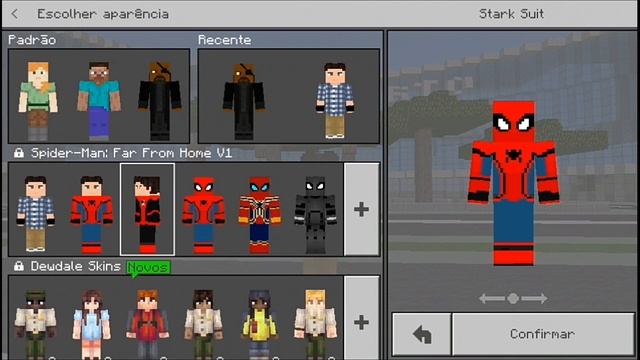Image resolution: width=640 pixels, height=360 pixels.
Task: Select the Iron Spider skin
Action: click(260, 215)
